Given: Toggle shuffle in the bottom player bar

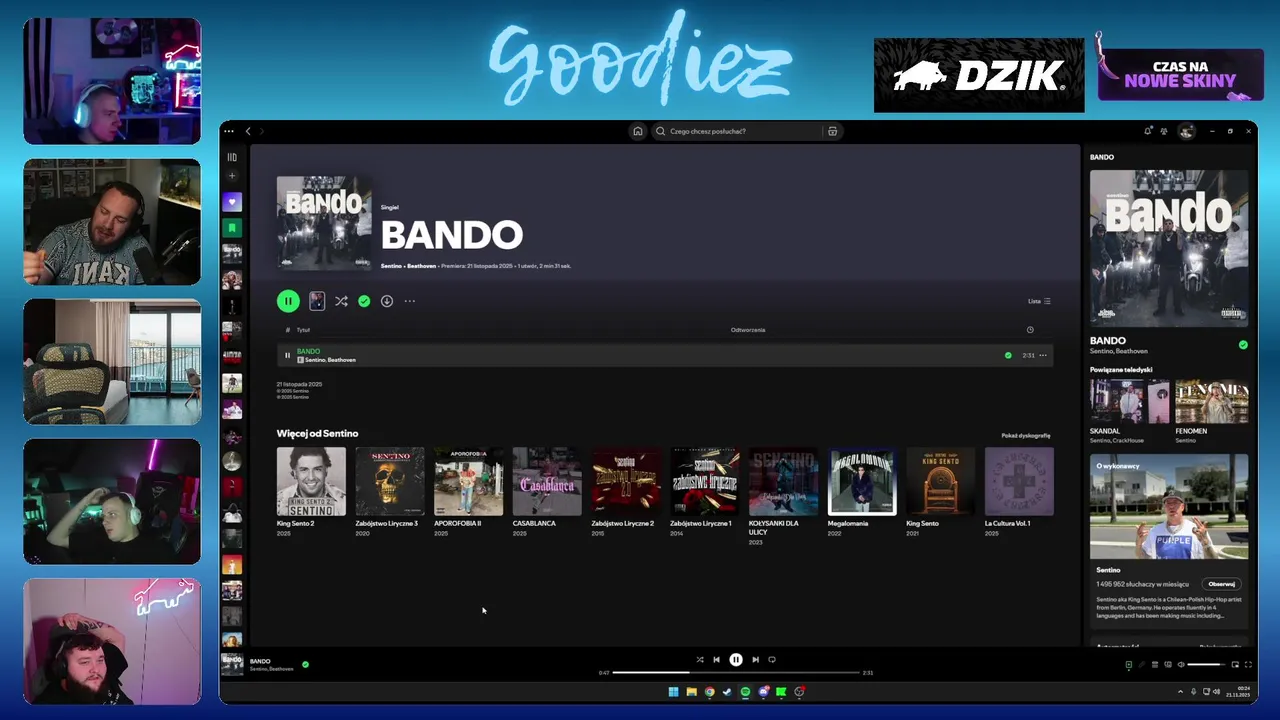Looking at the screenshot, I should (x=700, y=660).
